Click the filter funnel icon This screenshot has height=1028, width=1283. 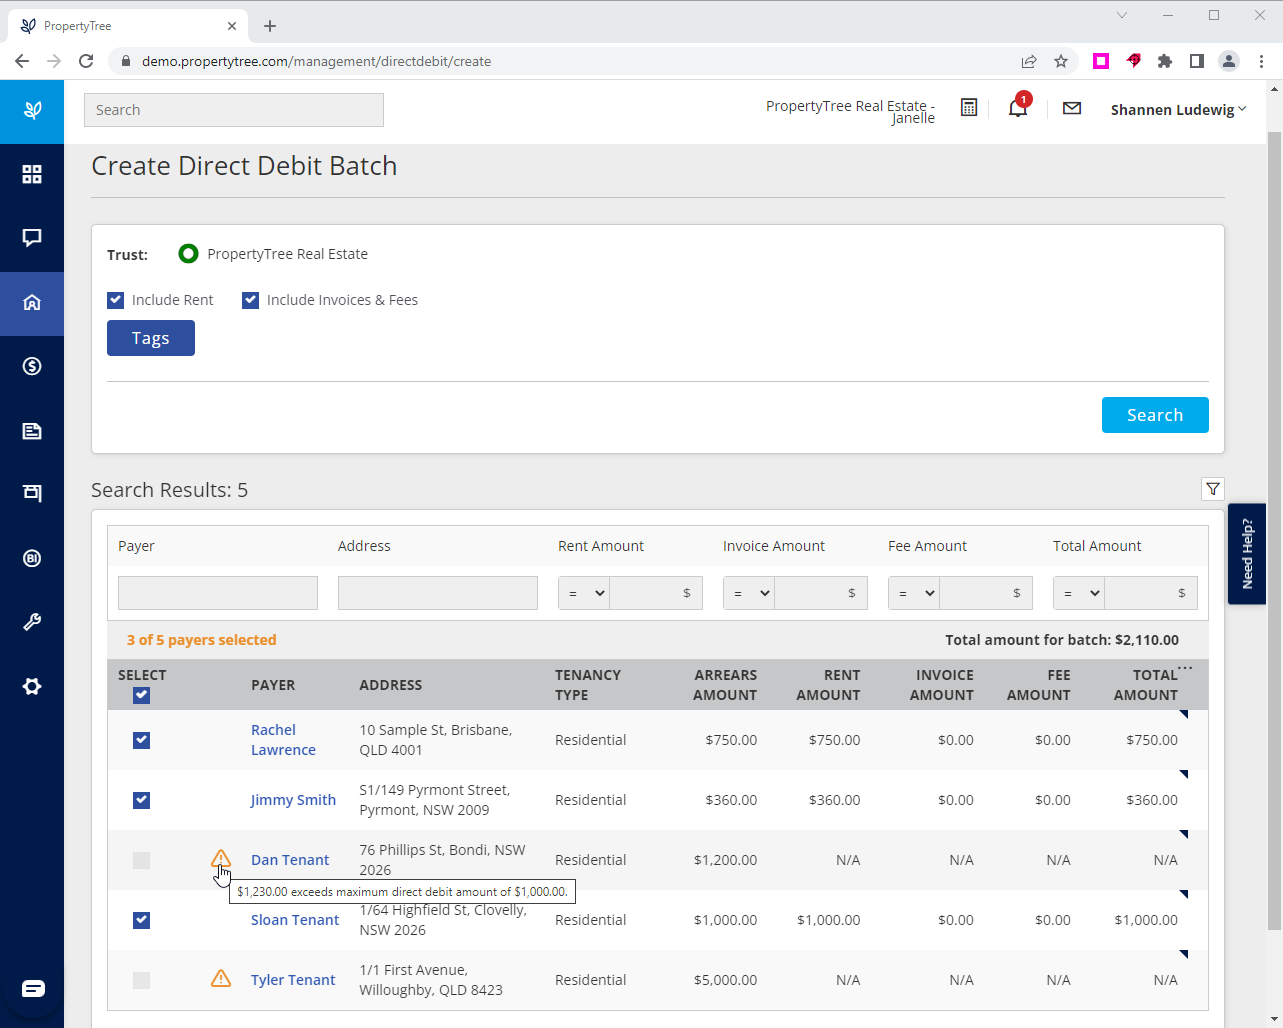pyautogui.click(x=1212, y=489)
